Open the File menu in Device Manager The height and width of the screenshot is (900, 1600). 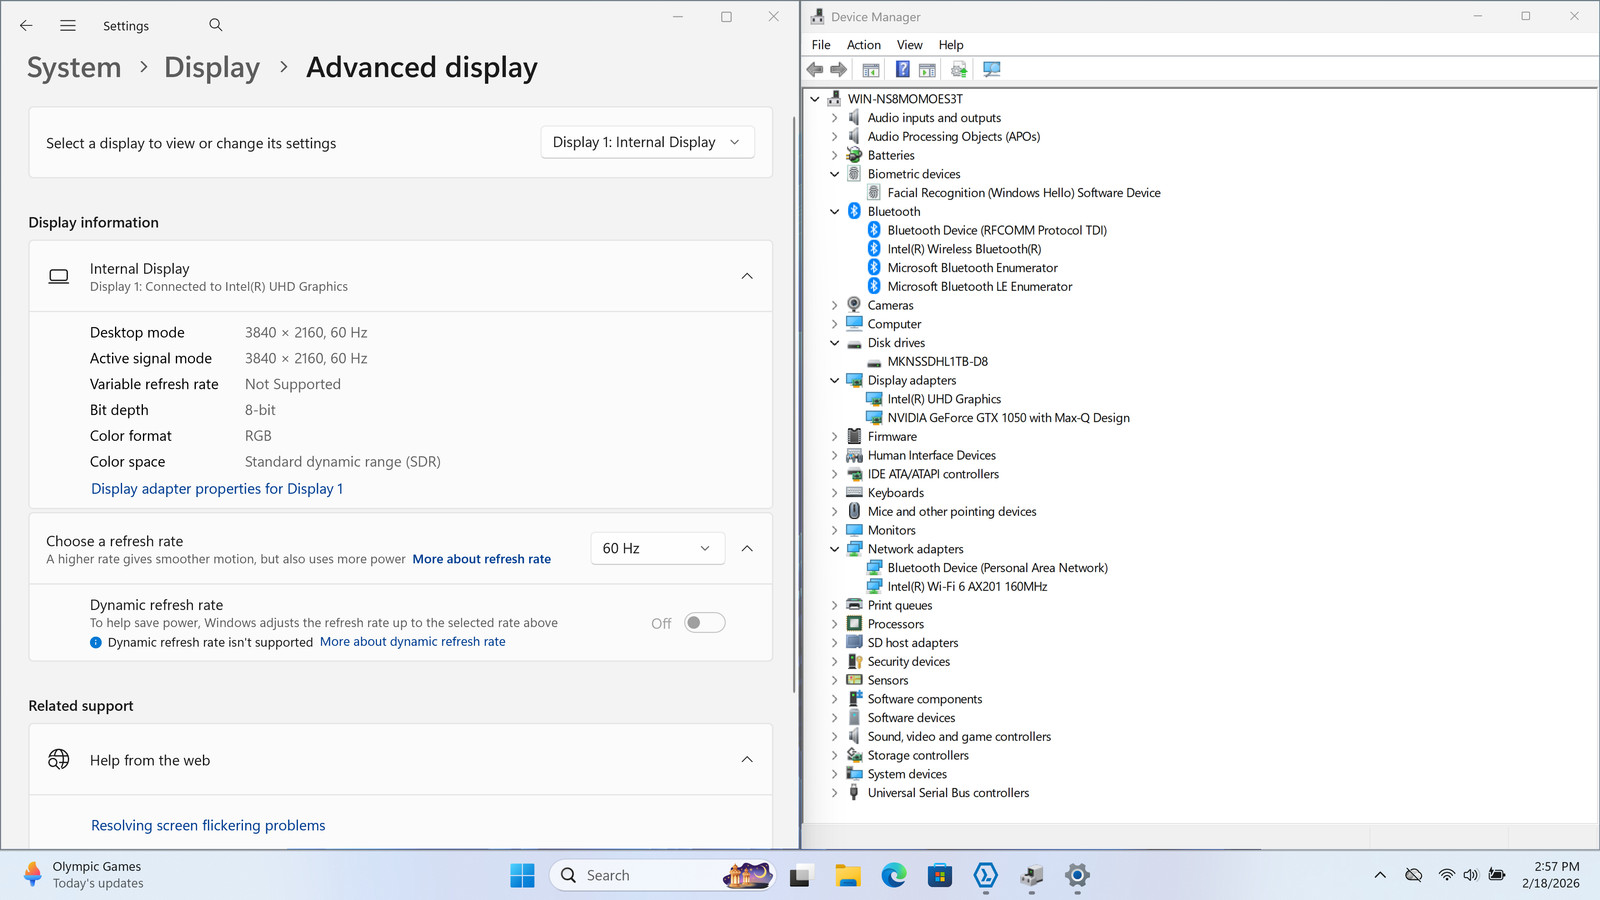tap(821, 45)
